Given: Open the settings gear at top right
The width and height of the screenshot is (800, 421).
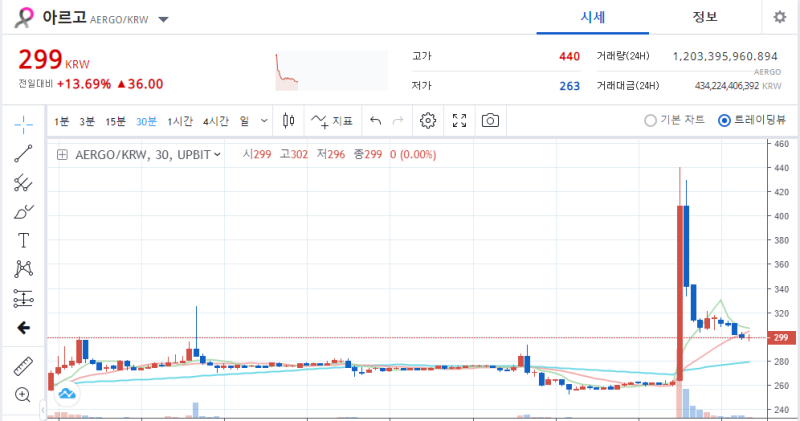Looking at the screenshot, I should pos(780,17).
